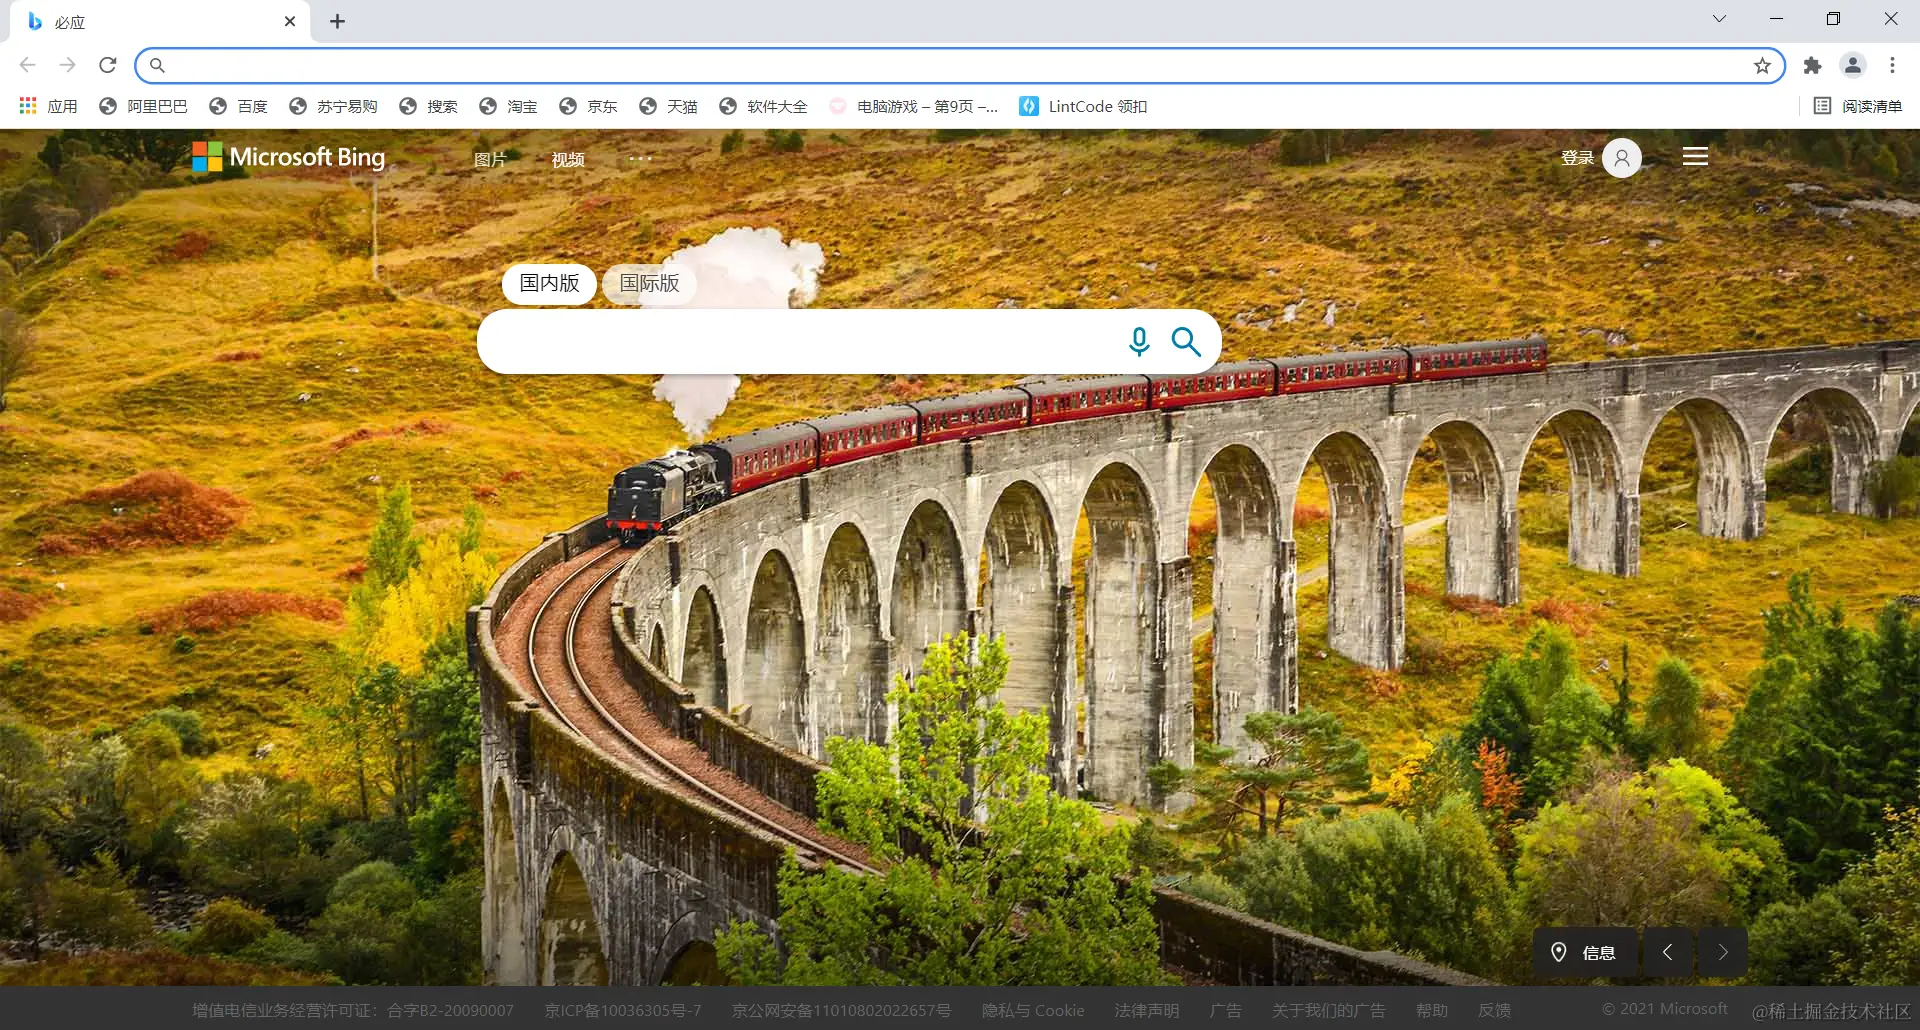The image size is (1920, 1030).
Task: Expand the three-dot more menu in Bing header
Action: click(x=640, y=158)
